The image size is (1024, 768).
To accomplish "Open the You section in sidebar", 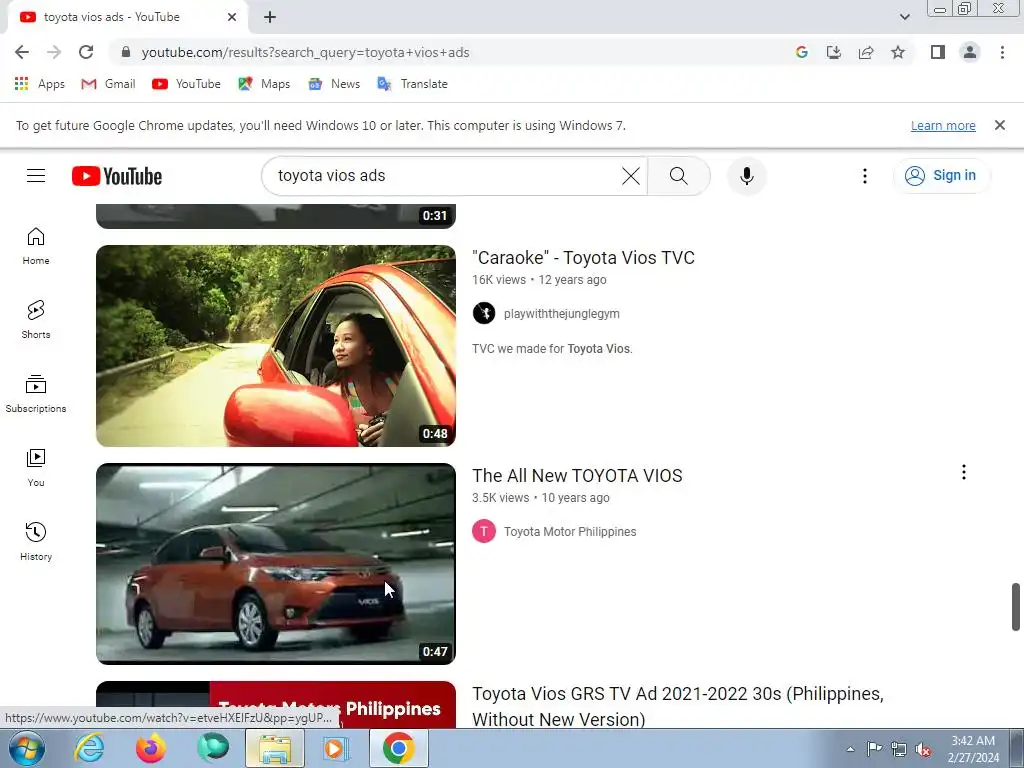I will [36, 468].
